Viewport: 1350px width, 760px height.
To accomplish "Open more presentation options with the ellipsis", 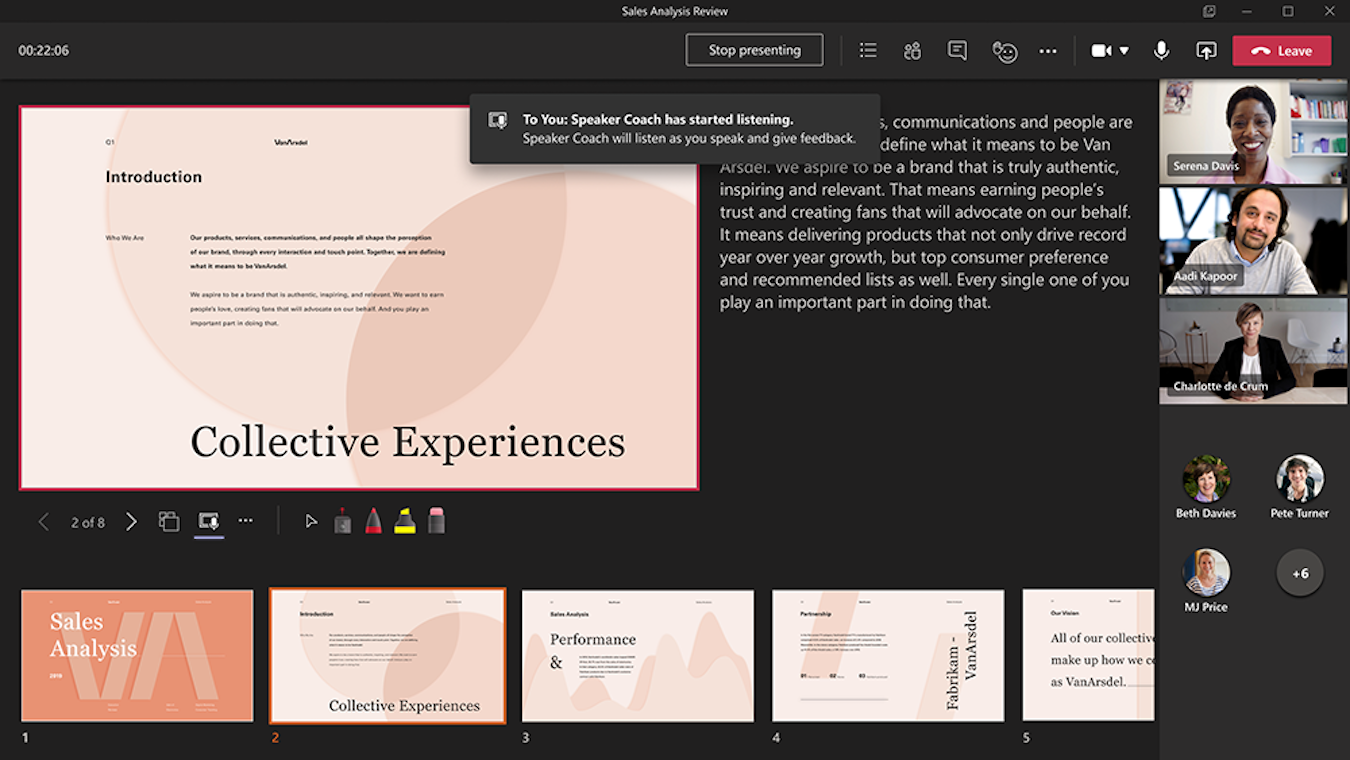I will tap(246, 520).
